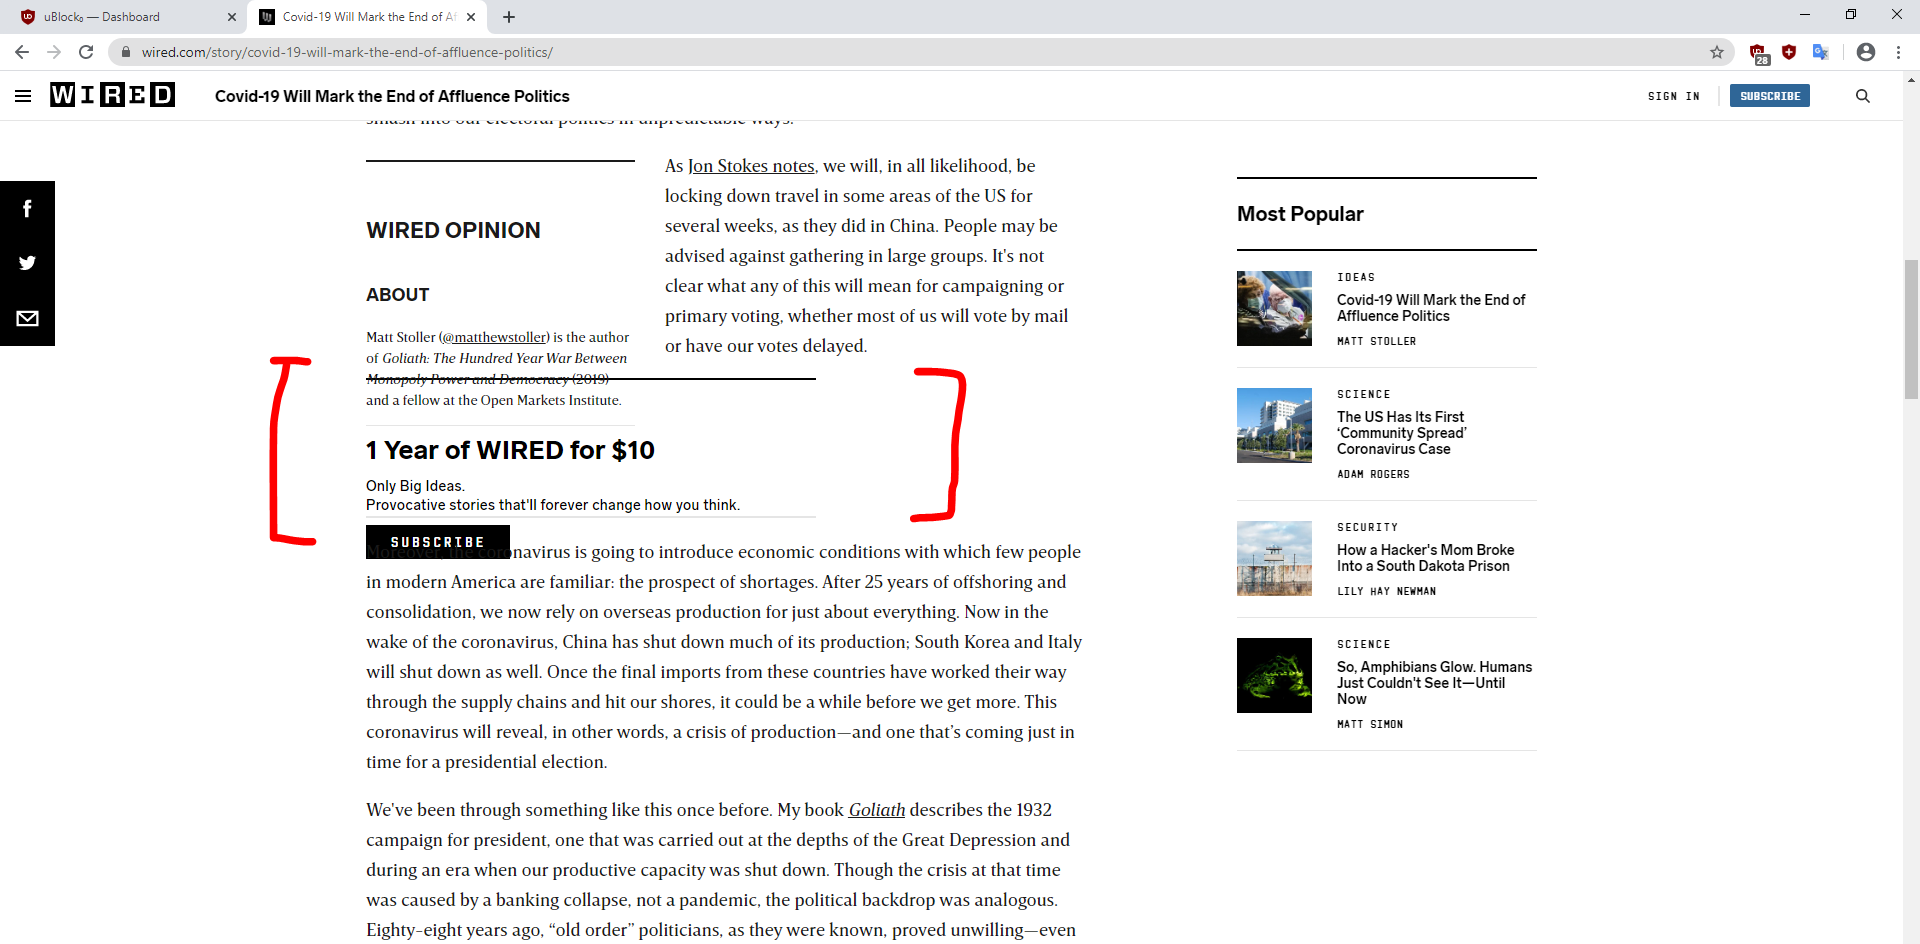This screenshot has height=944, width=1920.
Task: Click the Google Translate extension icon
Action: click(x=1821, y=52)
